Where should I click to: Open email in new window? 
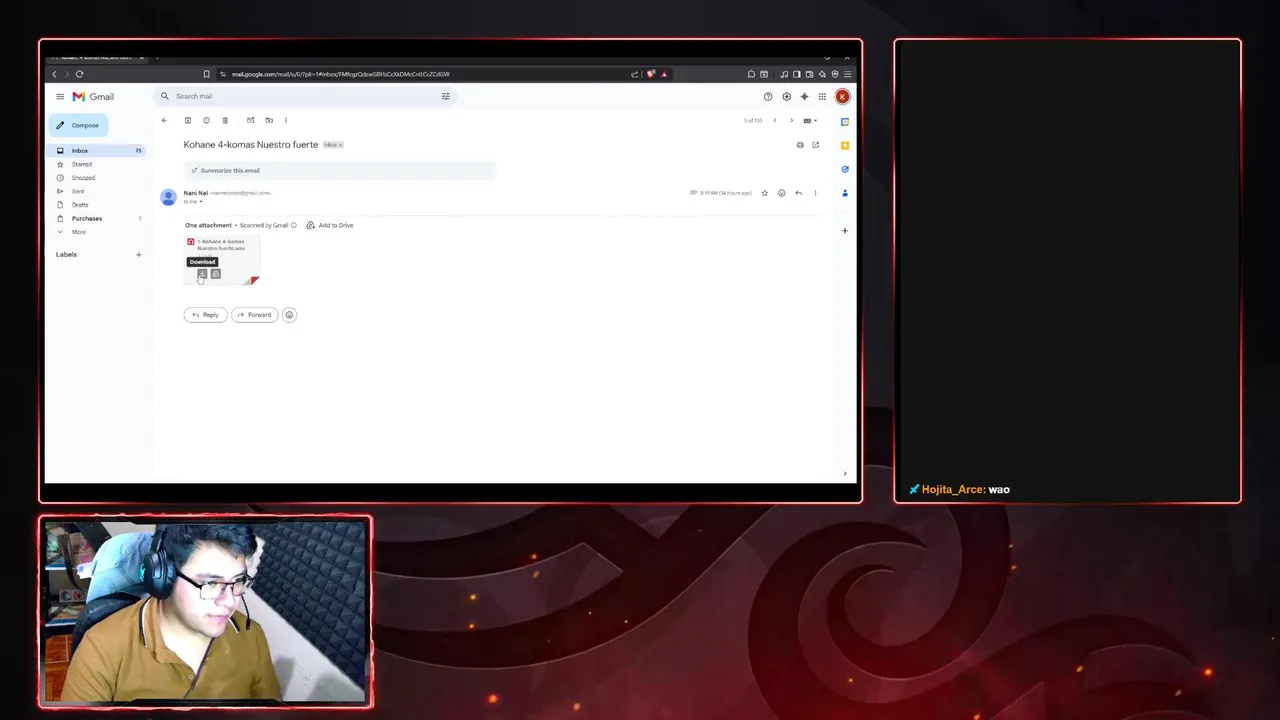[x=815, y=145]
